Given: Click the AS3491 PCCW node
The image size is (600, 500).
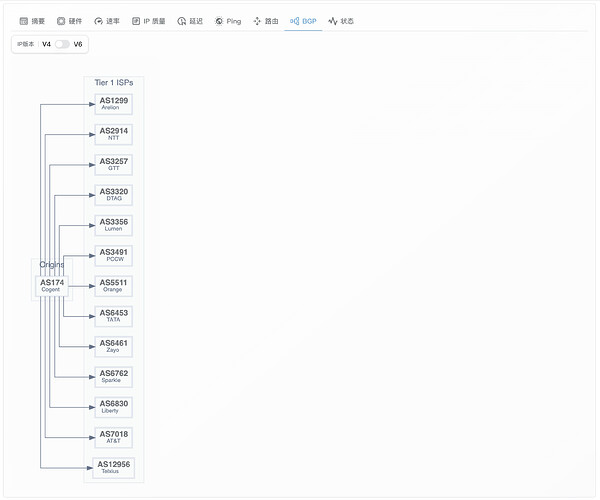Looking at the screenshot, I should click(x=114, y=256).
